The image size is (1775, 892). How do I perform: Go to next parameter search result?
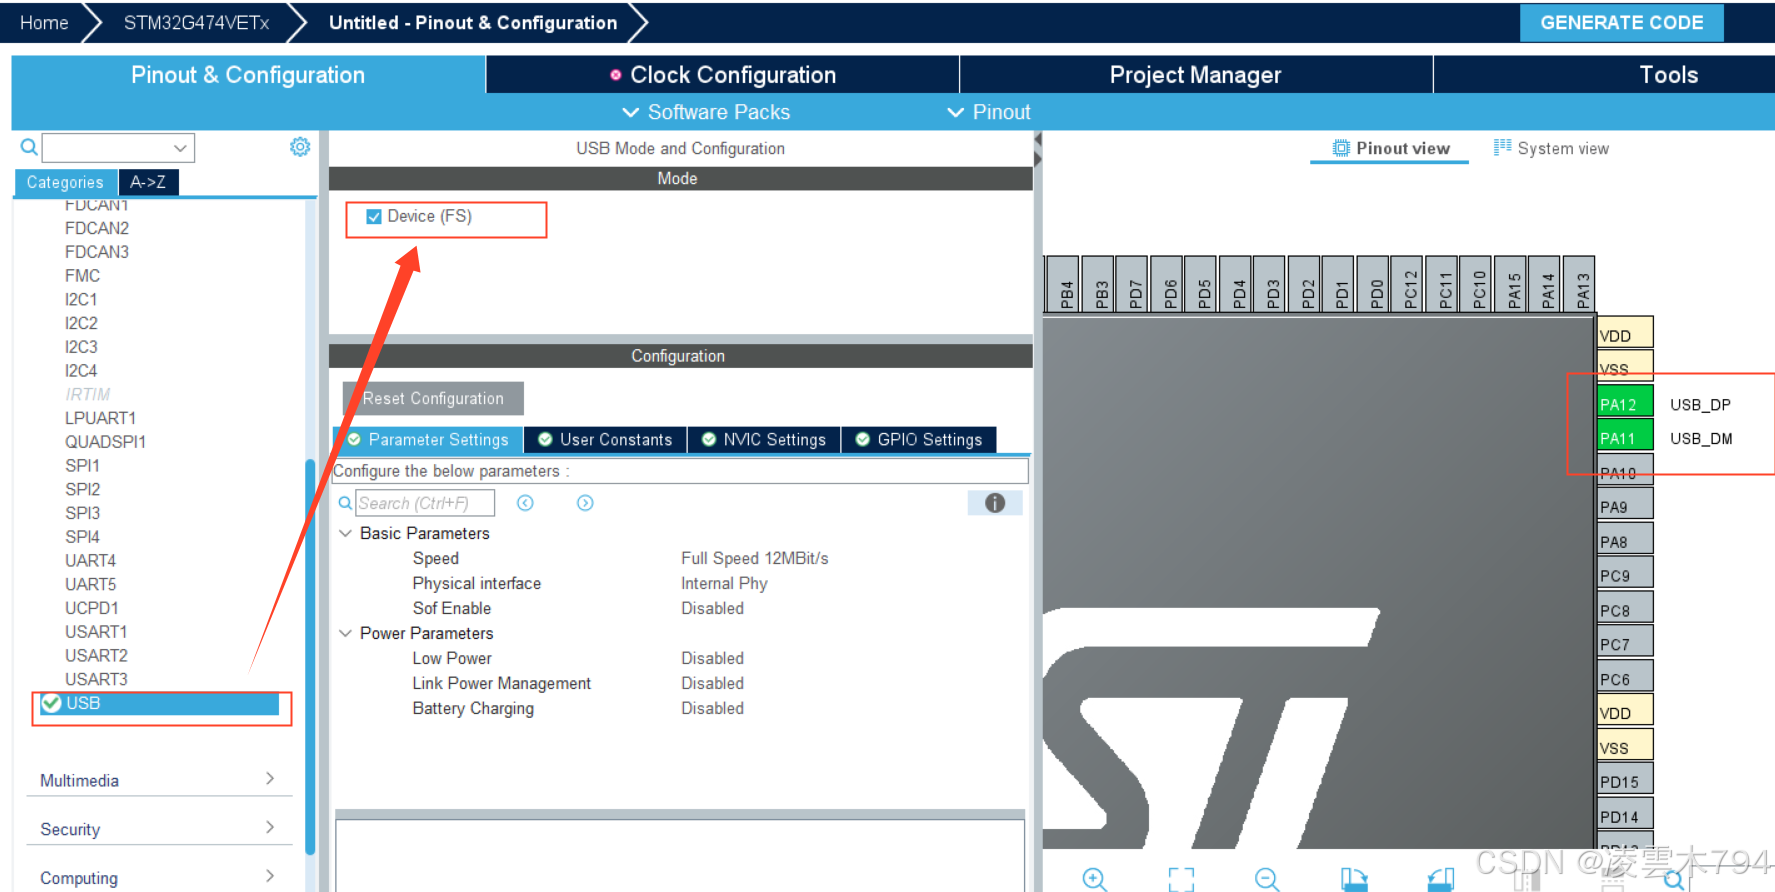585,503
